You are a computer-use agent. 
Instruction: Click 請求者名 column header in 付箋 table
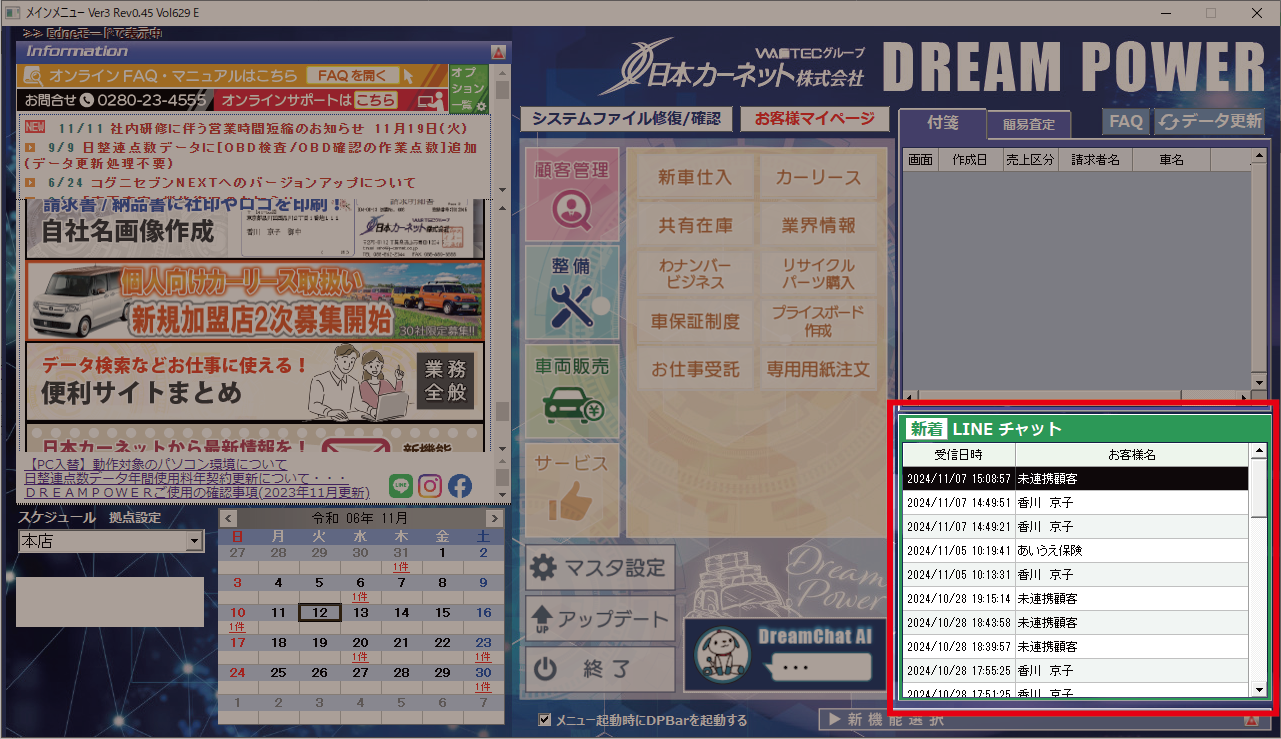[x=1096, y=160]
